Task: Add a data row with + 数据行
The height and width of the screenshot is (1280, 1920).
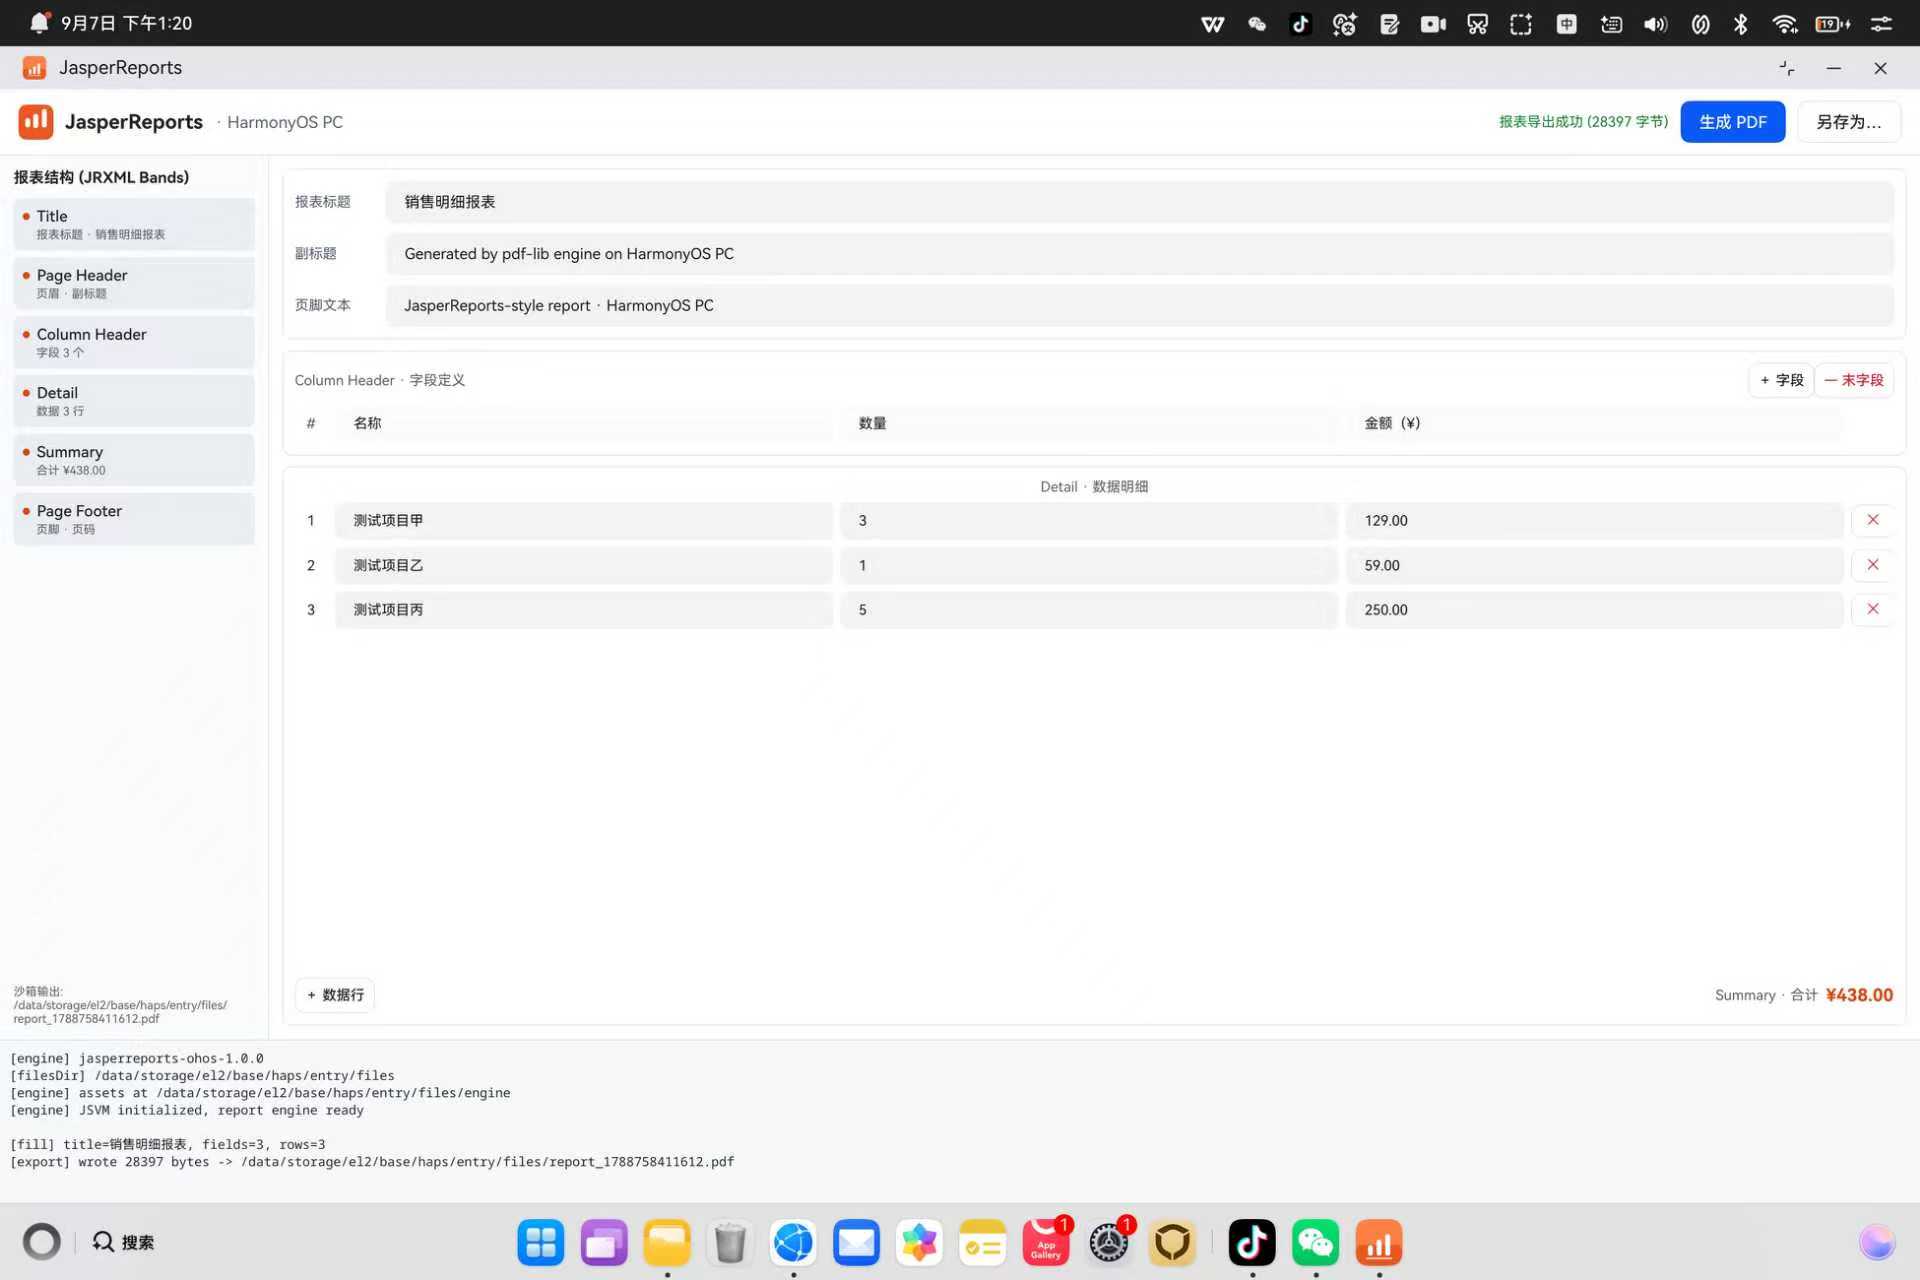Action: [x=335, y=995]
